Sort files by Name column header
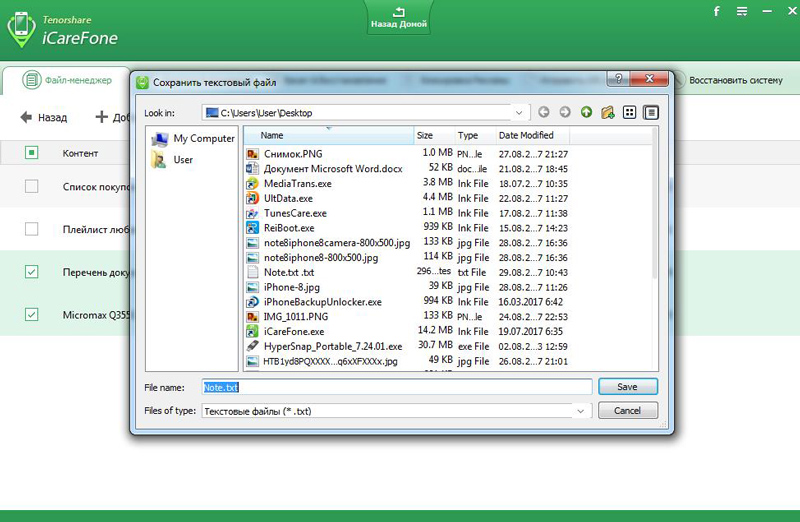This screenshot has width=800, height=522. pyautogui.click(x=329, y=135)
